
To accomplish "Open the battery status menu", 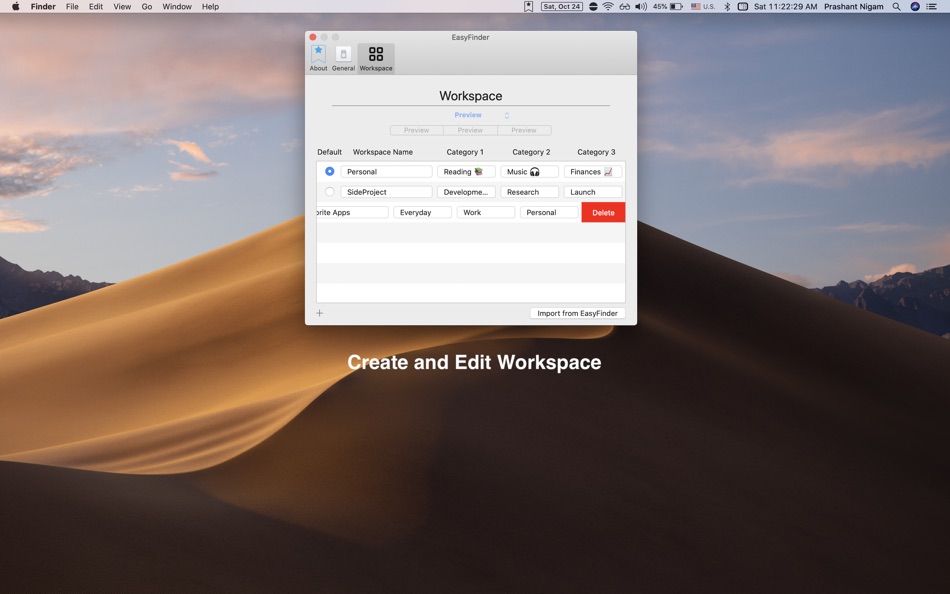I will point(668,7).
